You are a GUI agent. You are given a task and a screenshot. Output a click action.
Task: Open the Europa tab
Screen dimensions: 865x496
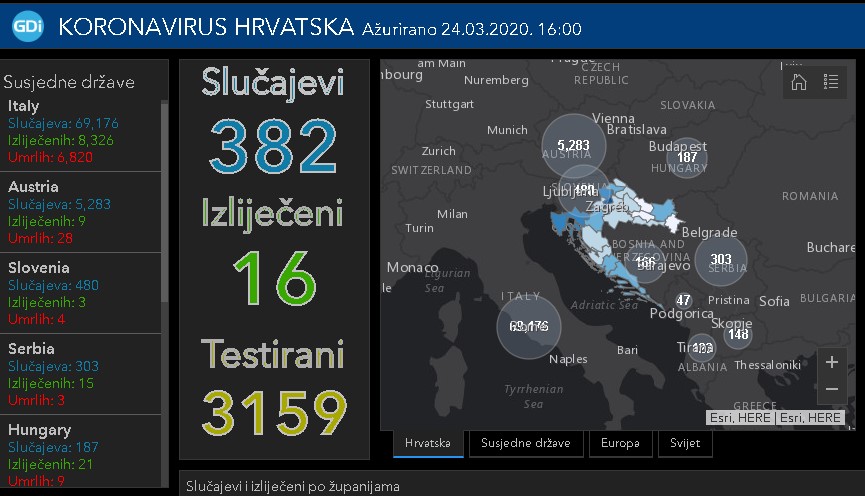tap(620, 443)
